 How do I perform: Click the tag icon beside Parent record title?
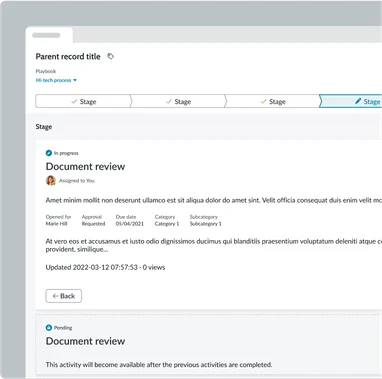[110, 56]
